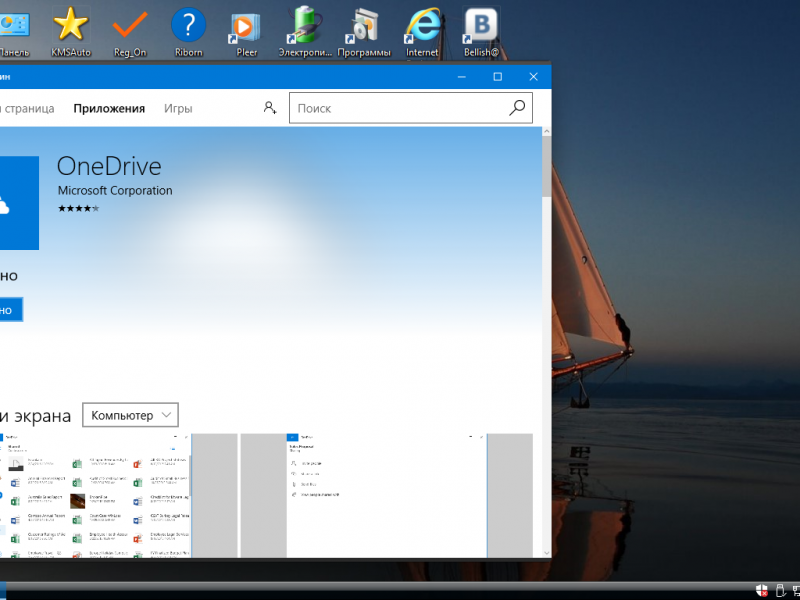The image size is (800, 600).
Task: Maximize the Store window
Action: point(497,77)
